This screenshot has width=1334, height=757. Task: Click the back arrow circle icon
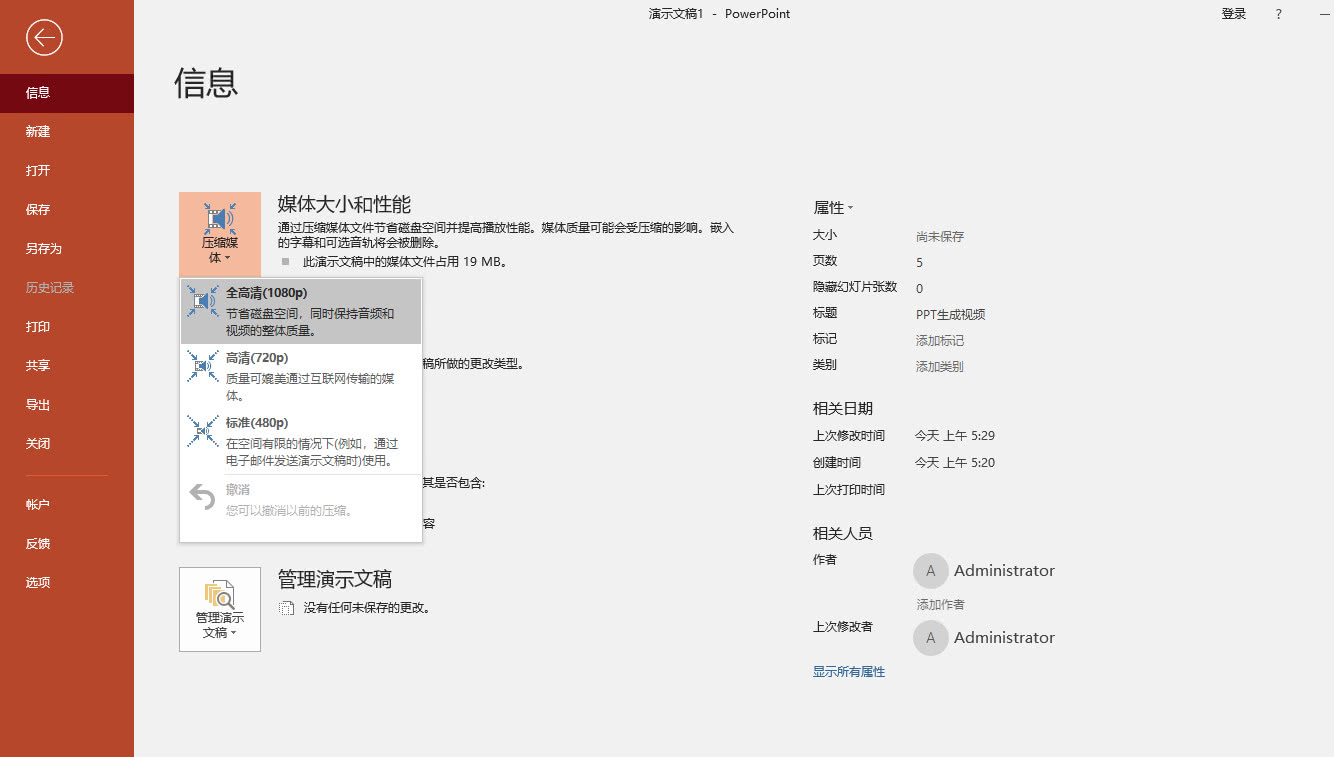click(44, 38)
